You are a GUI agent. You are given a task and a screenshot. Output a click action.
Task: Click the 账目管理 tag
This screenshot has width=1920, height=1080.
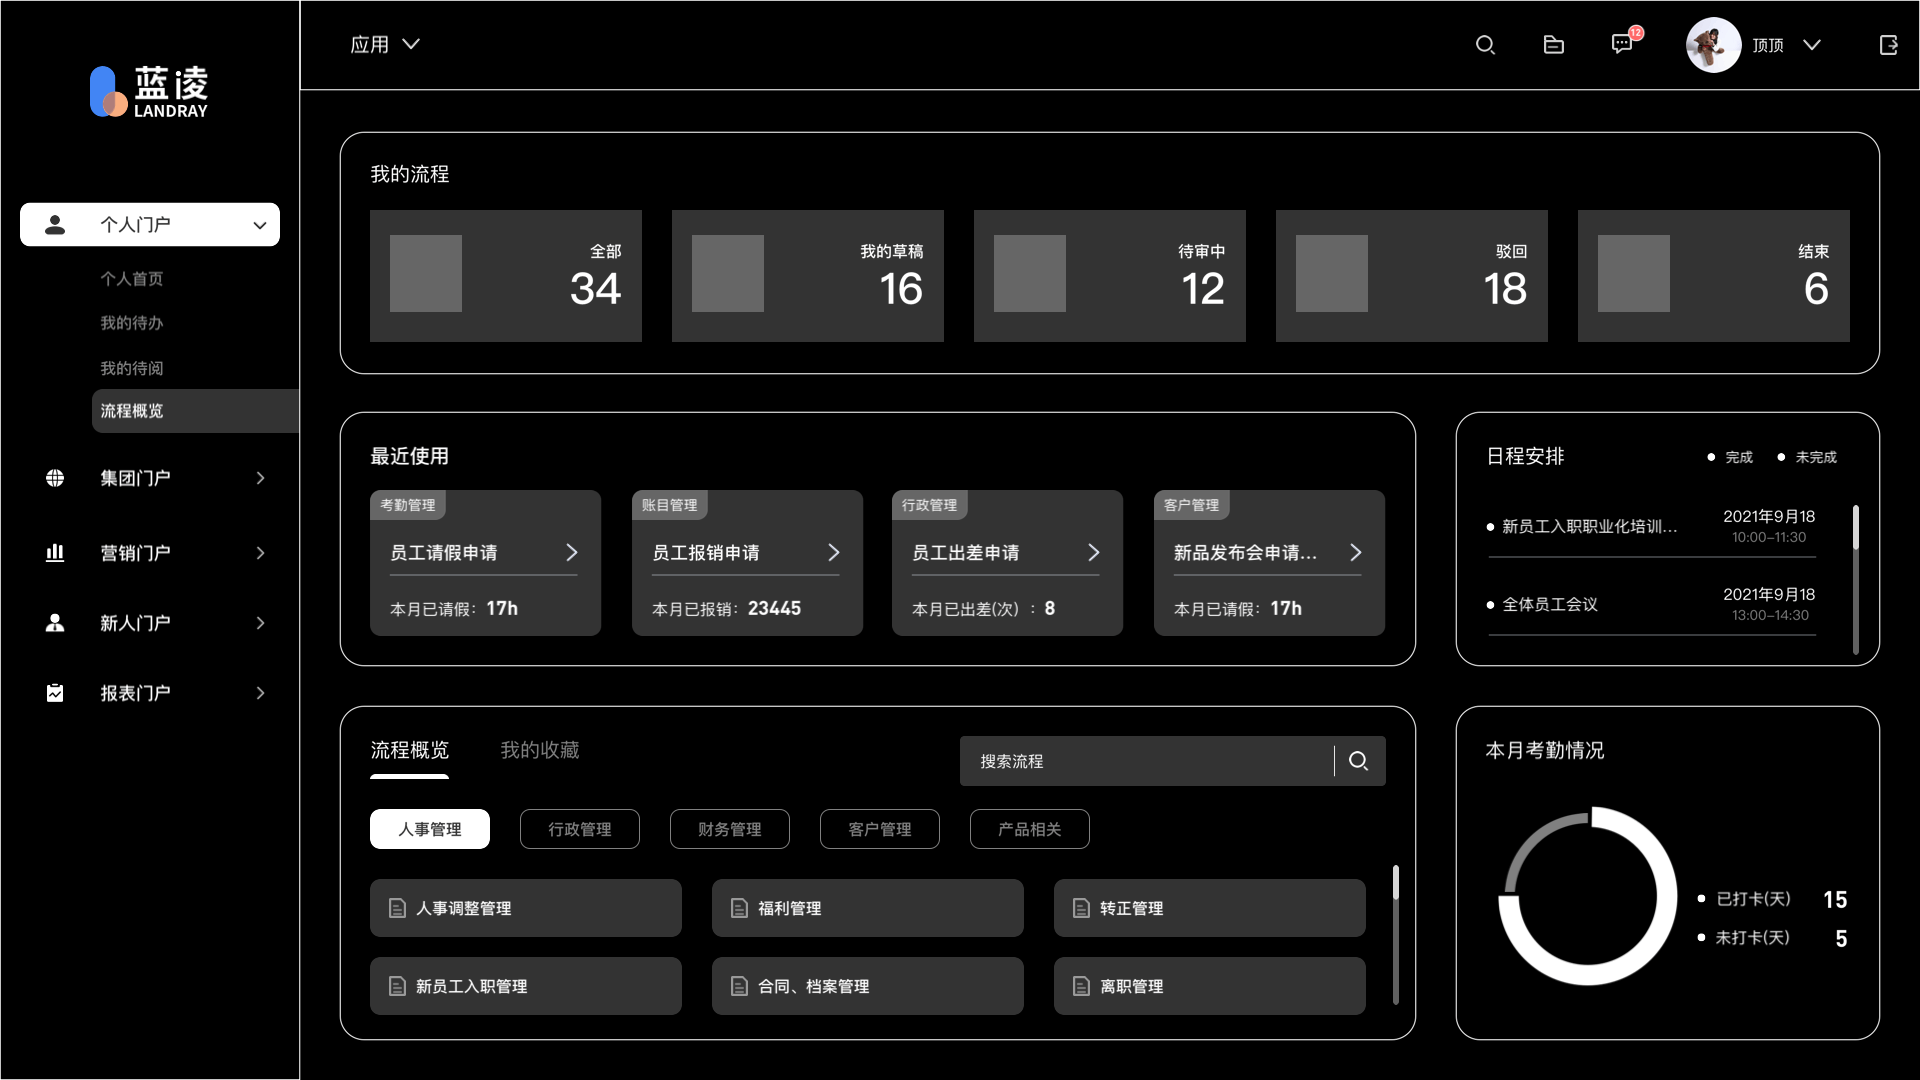click(x=670, y=505)
